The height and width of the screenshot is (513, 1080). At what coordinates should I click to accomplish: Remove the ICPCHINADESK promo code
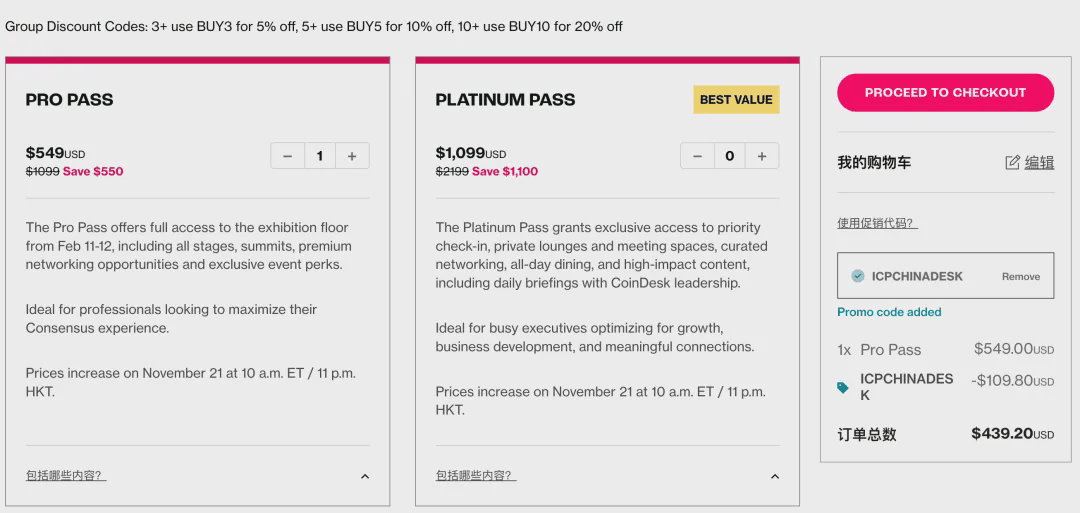click(1020, 277)
